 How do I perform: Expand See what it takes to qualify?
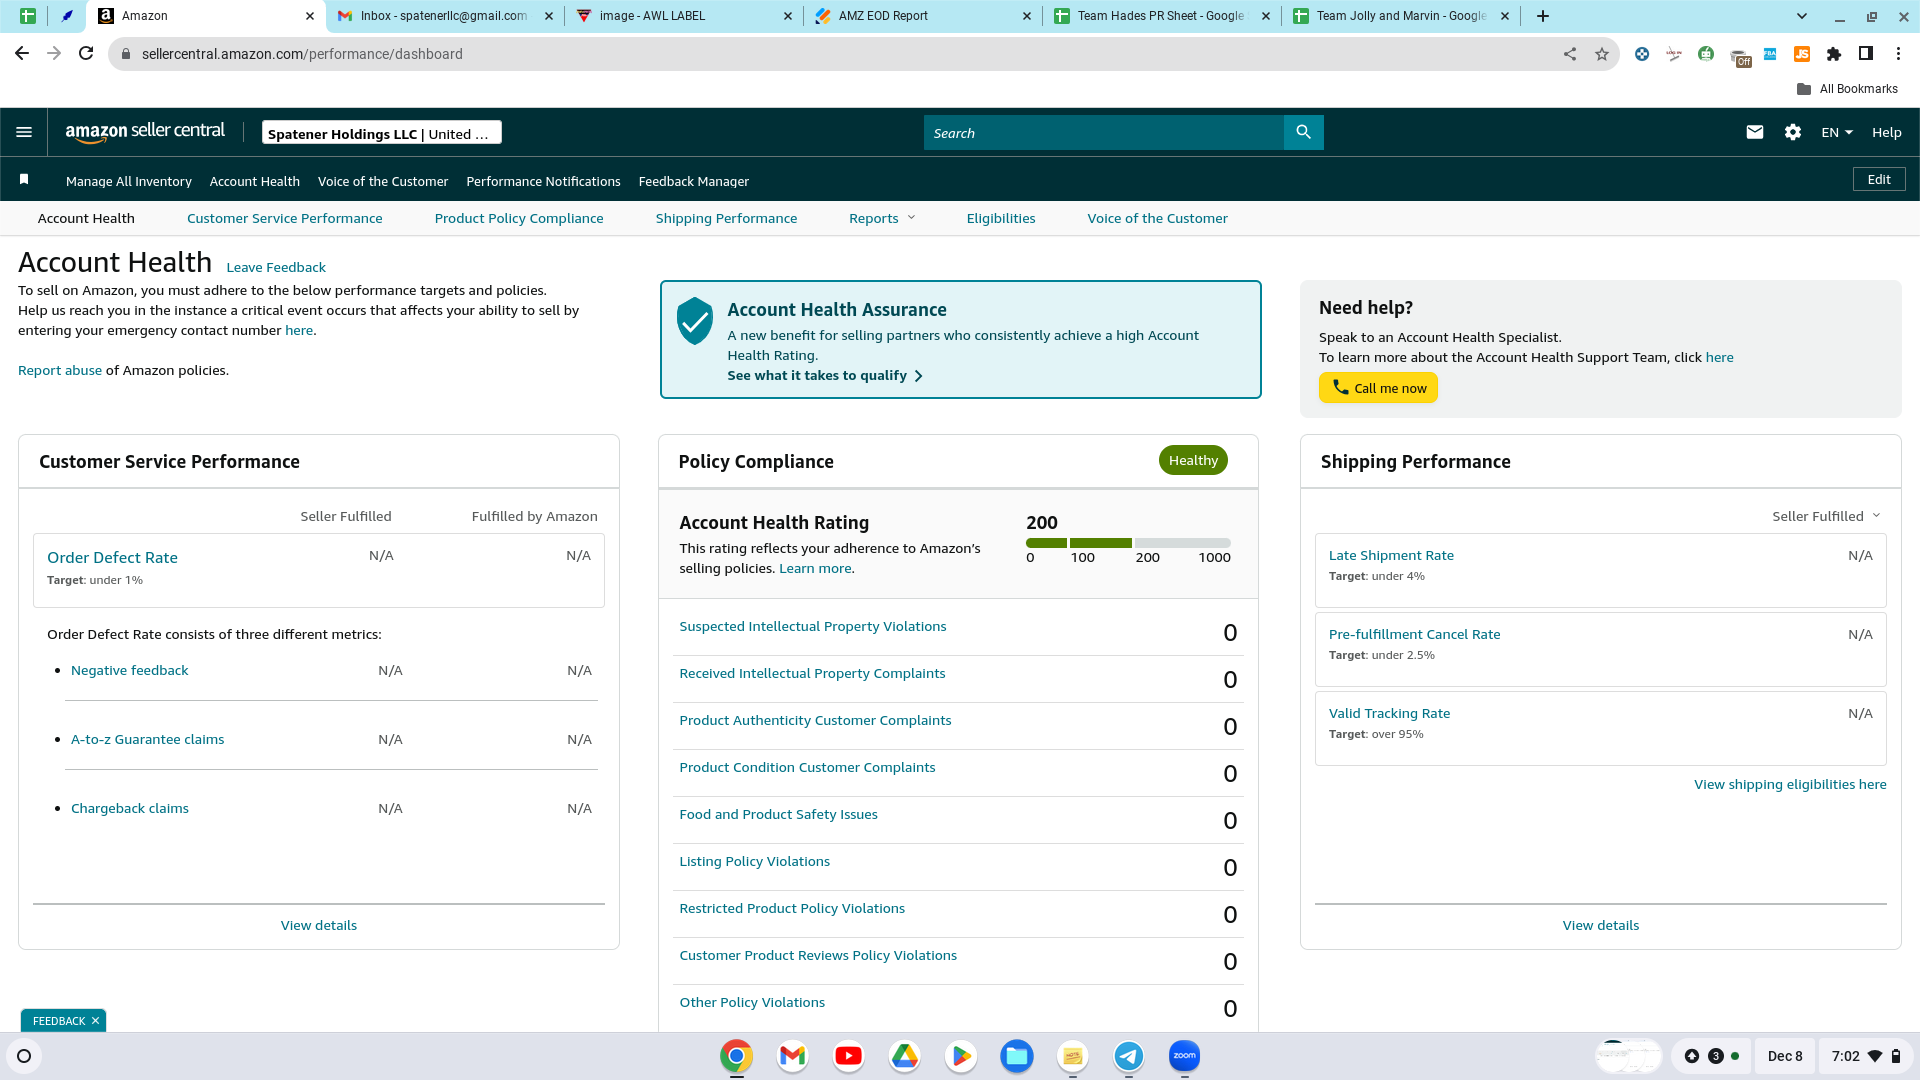(825, 375)
